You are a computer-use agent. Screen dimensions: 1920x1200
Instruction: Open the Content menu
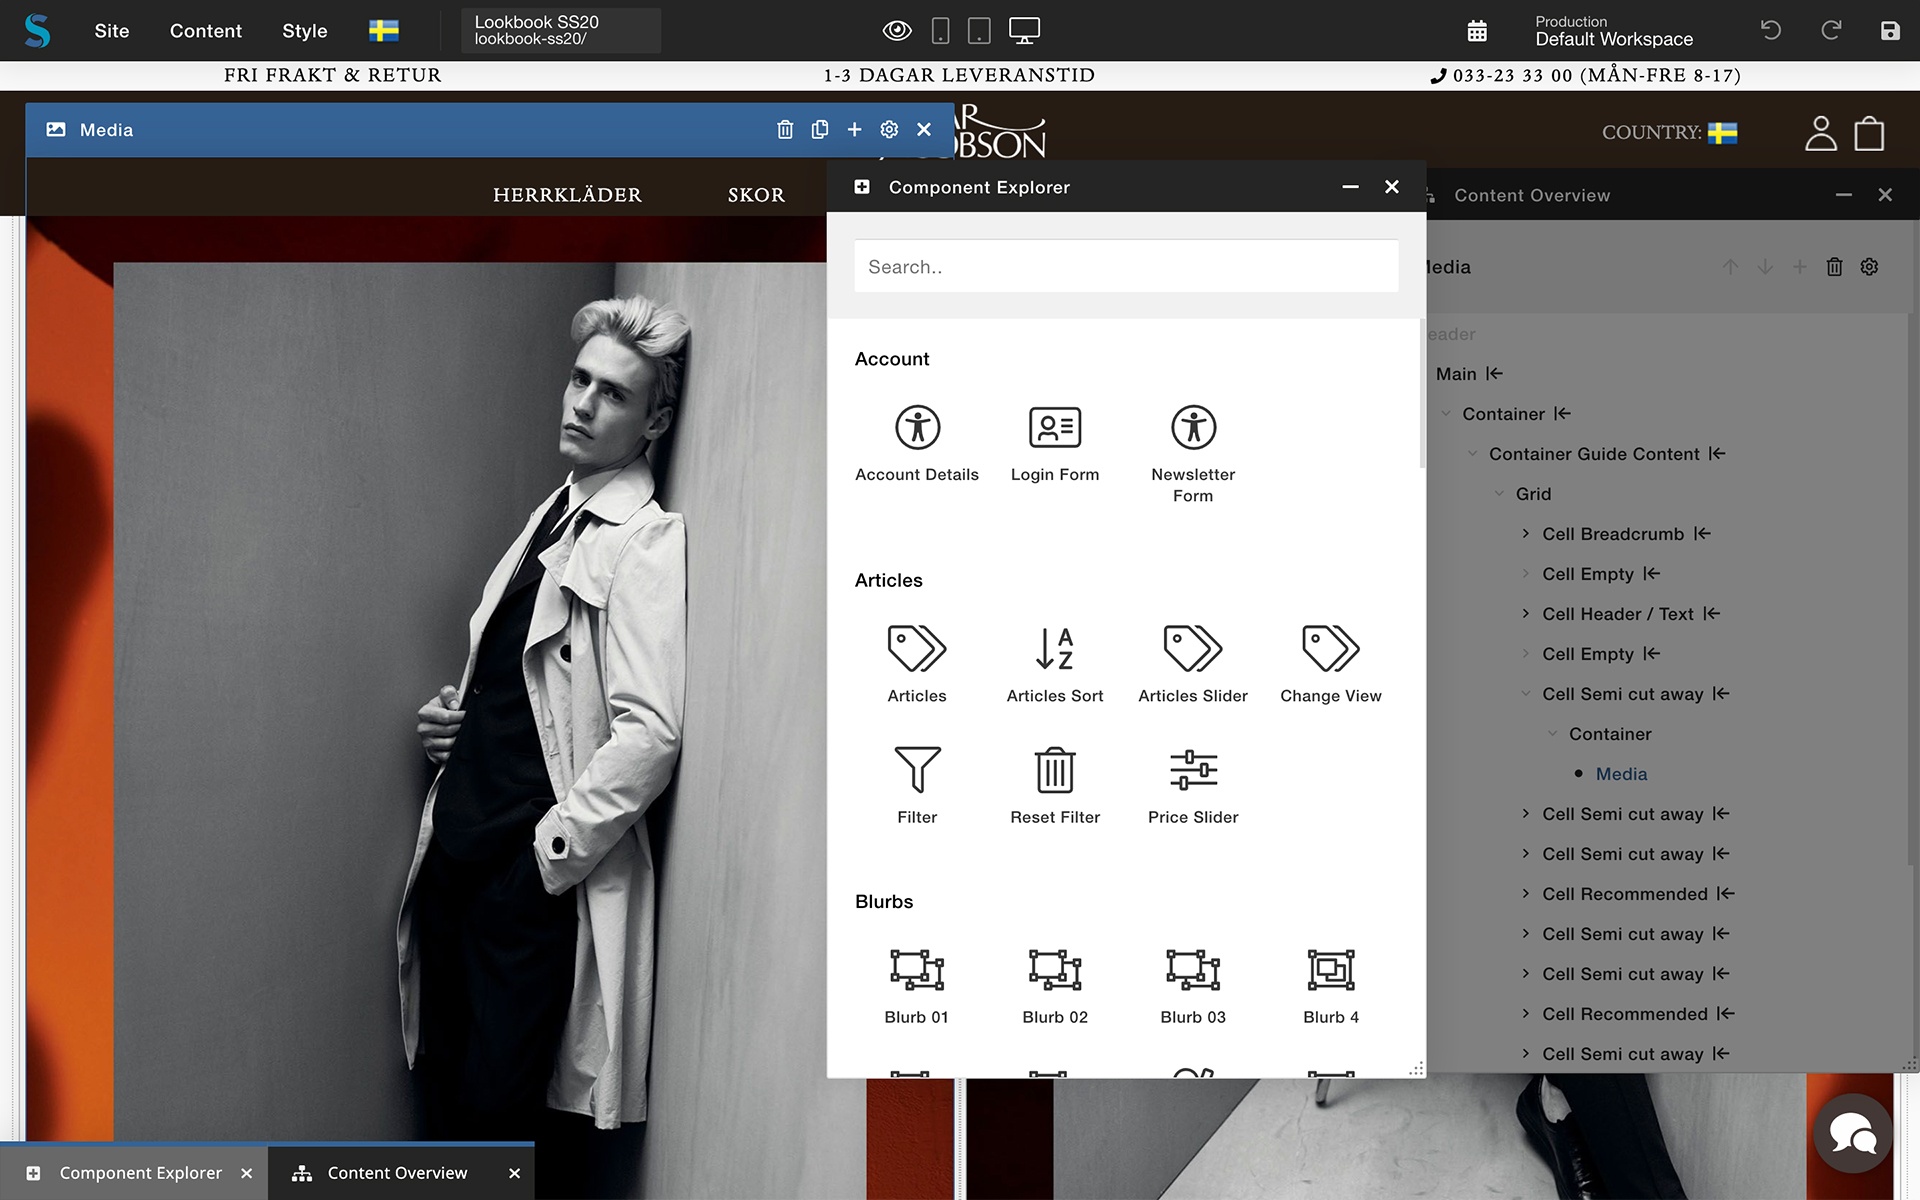(206, 31)
